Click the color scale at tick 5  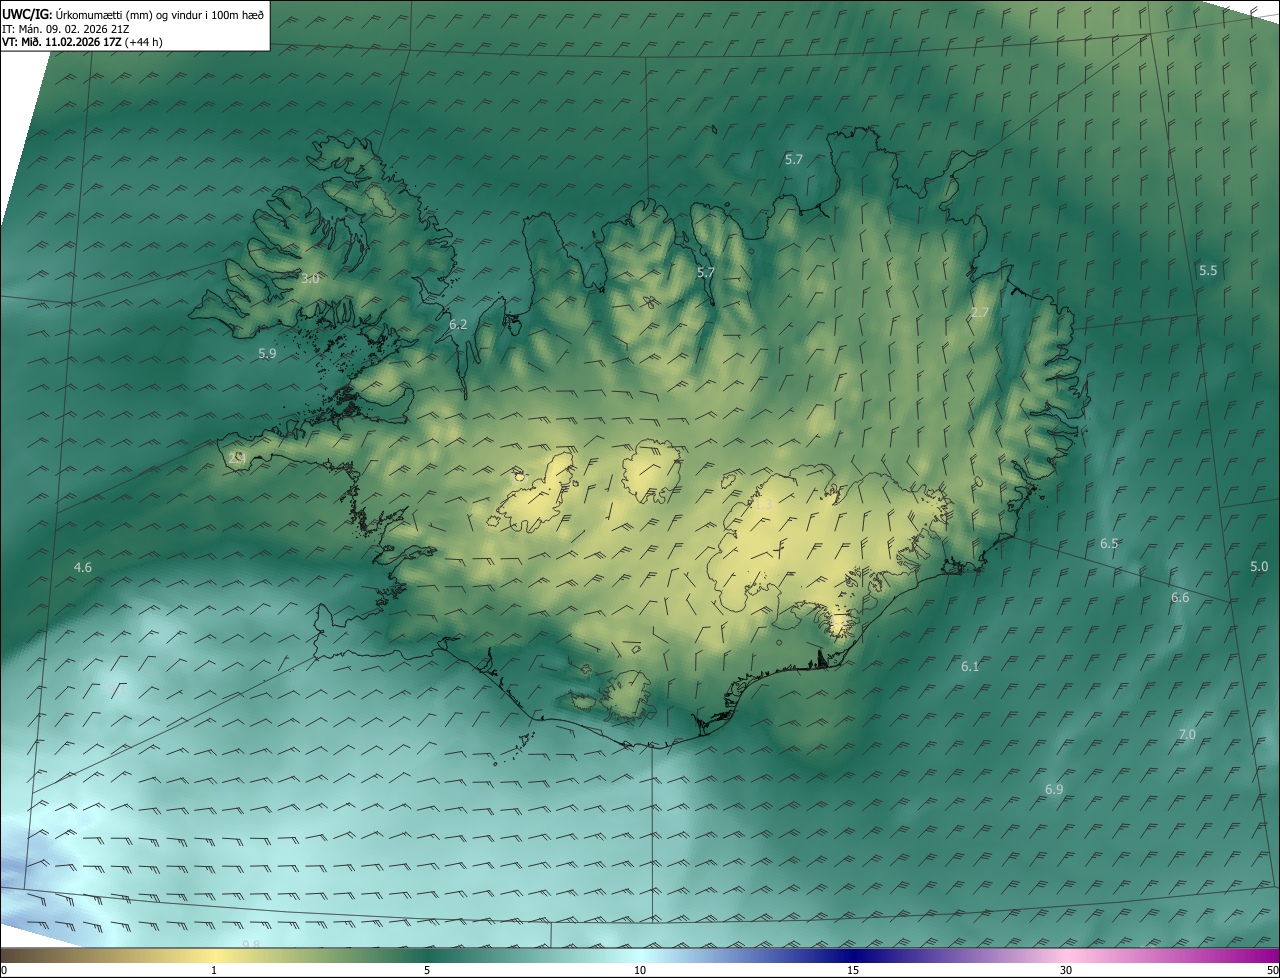point(427,970)
